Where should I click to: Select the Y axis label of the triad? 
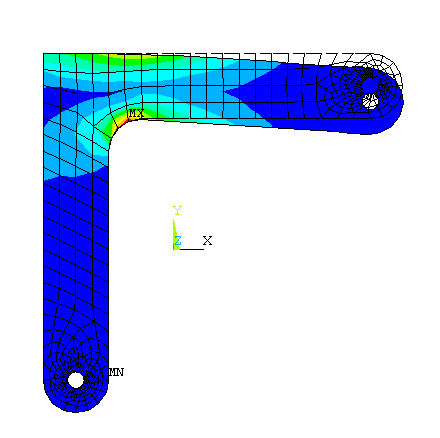pyautogui.click(x=177, y=211)
